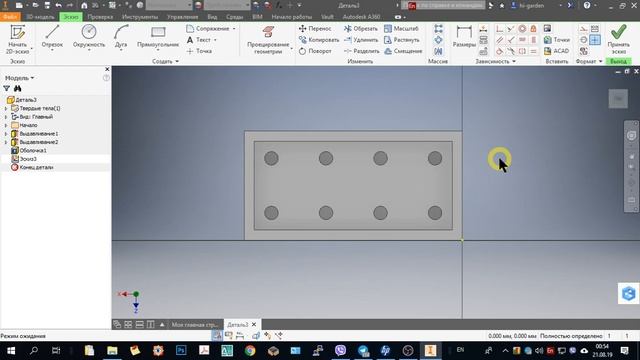The height and width of the screenshot is (360, 640).
Task: Insert Точки from the Вставить panel
Action: [557, 40]
